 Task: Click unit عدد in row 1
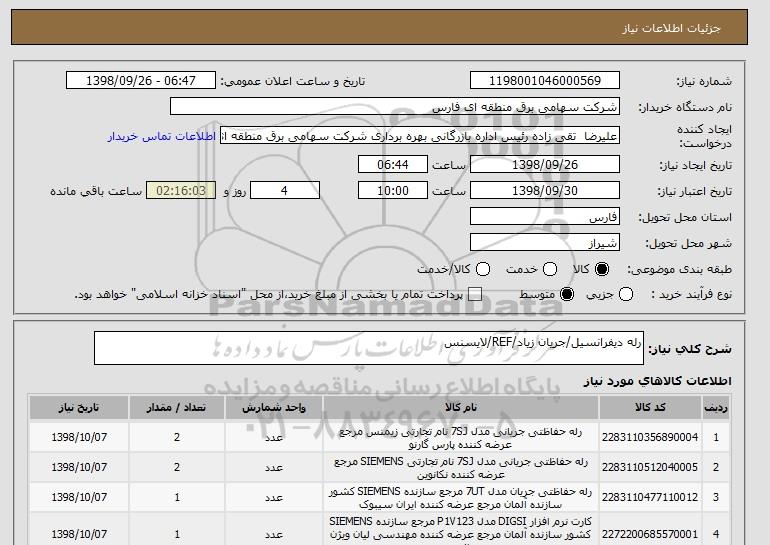274,437
